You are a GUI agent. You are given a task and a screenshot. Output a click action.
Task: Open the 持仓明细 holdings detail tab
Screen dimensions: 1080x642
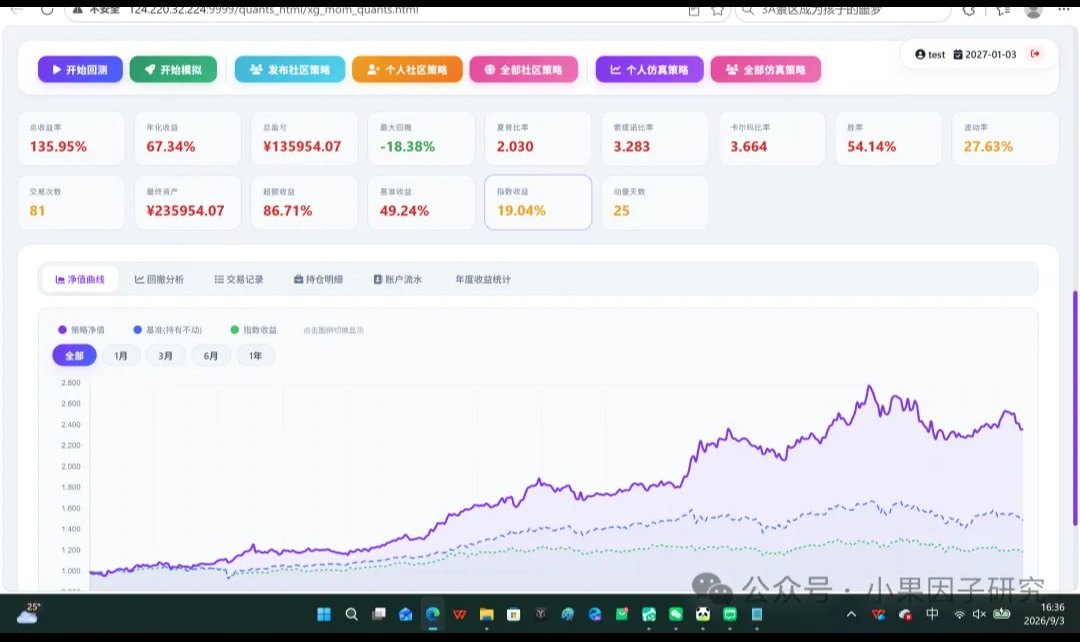tap(318, 279)
